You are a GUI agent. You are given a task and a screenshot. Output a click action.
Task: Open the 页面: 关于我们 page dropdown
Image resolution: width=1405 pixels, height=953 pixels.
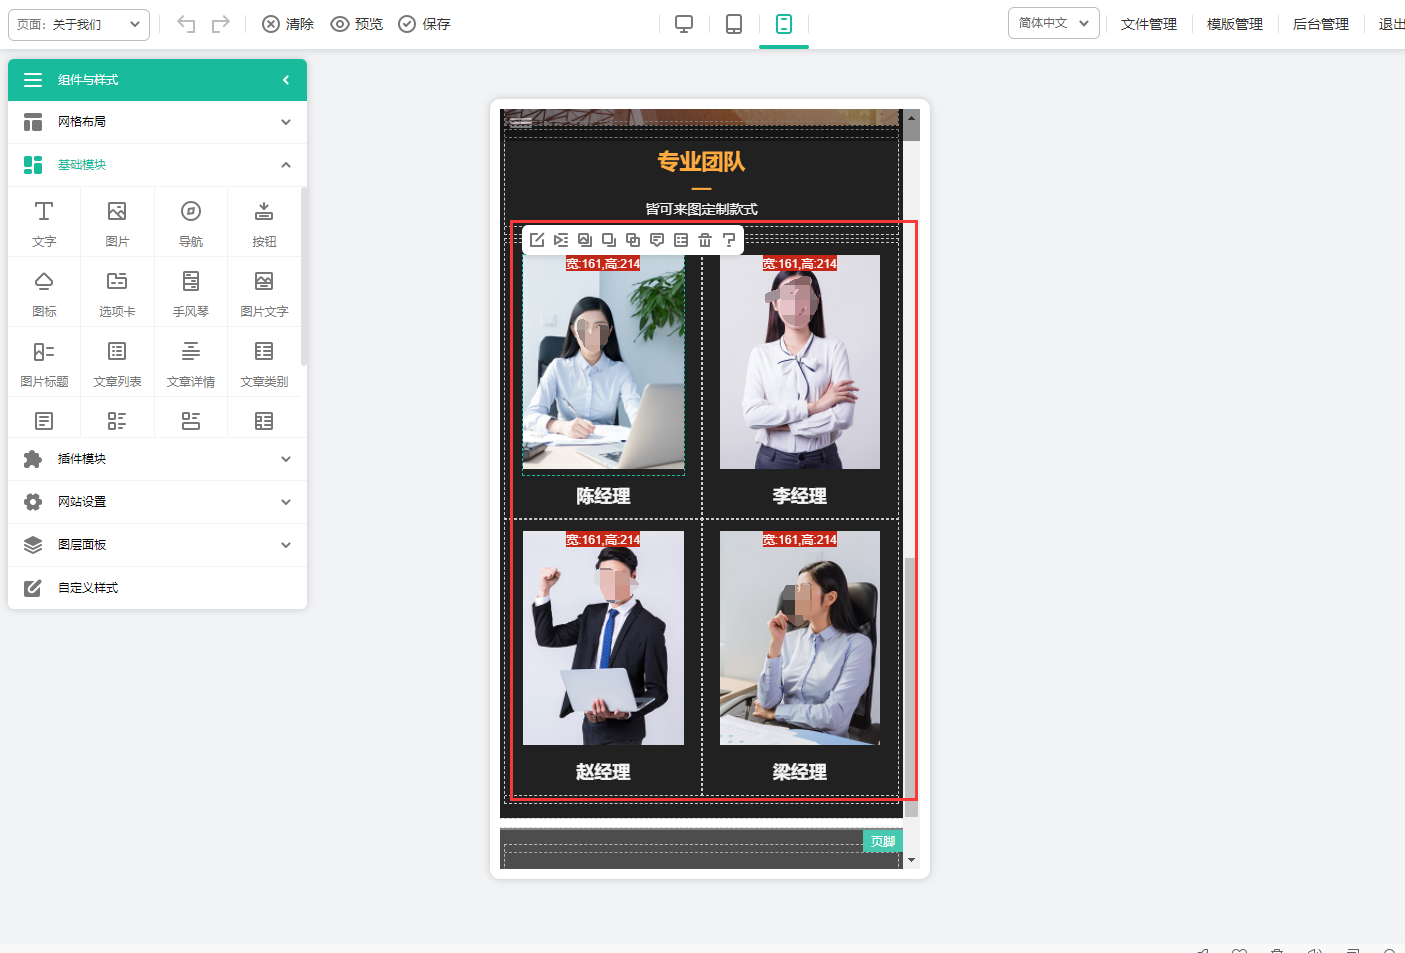click(79, 24)
